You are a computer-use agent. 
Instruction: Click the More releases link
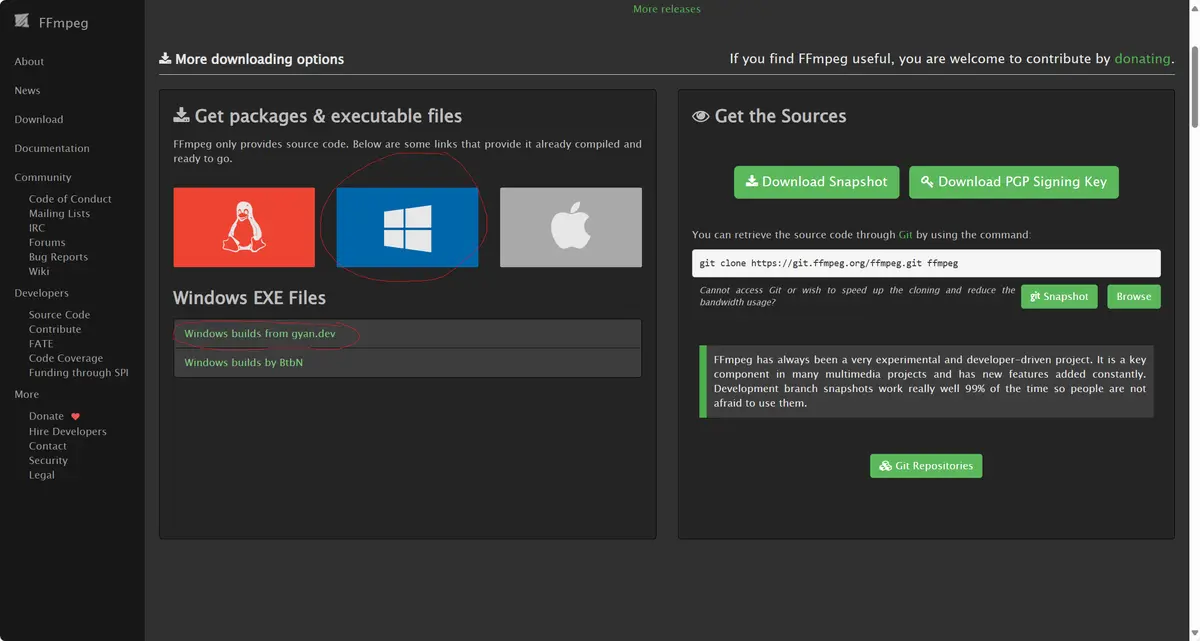pyautogui.click(x=667, y=9)
